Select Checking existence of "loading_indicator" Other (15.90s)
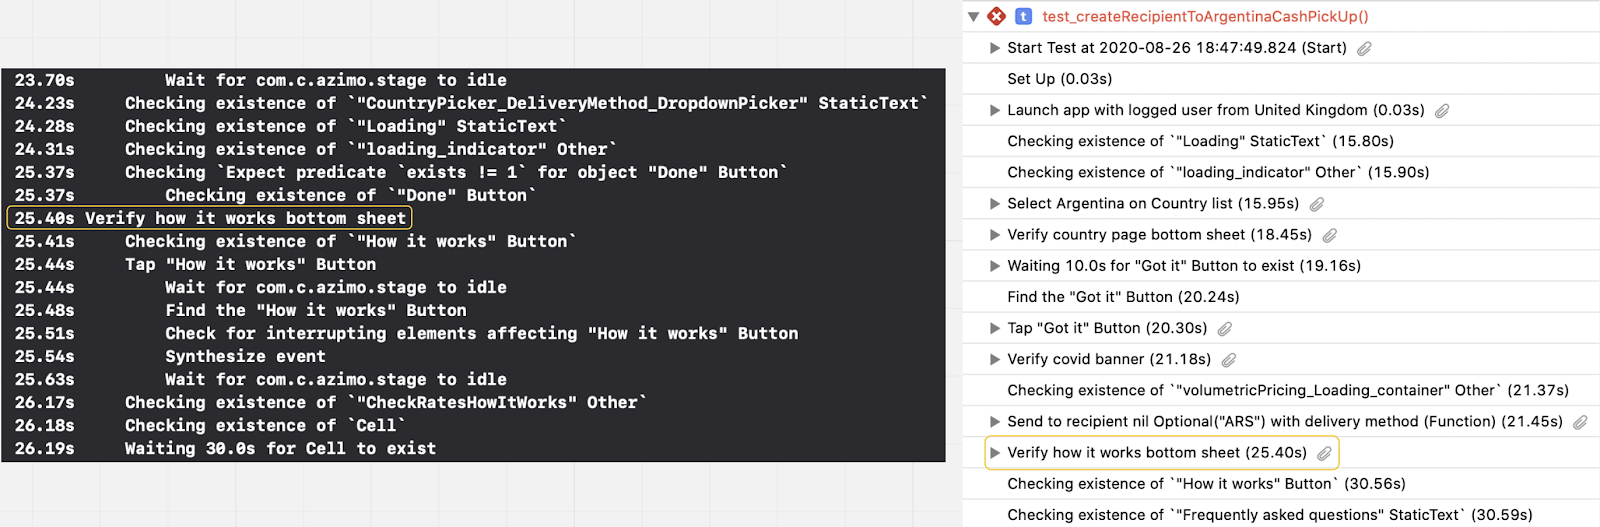 coord(1218,172)
